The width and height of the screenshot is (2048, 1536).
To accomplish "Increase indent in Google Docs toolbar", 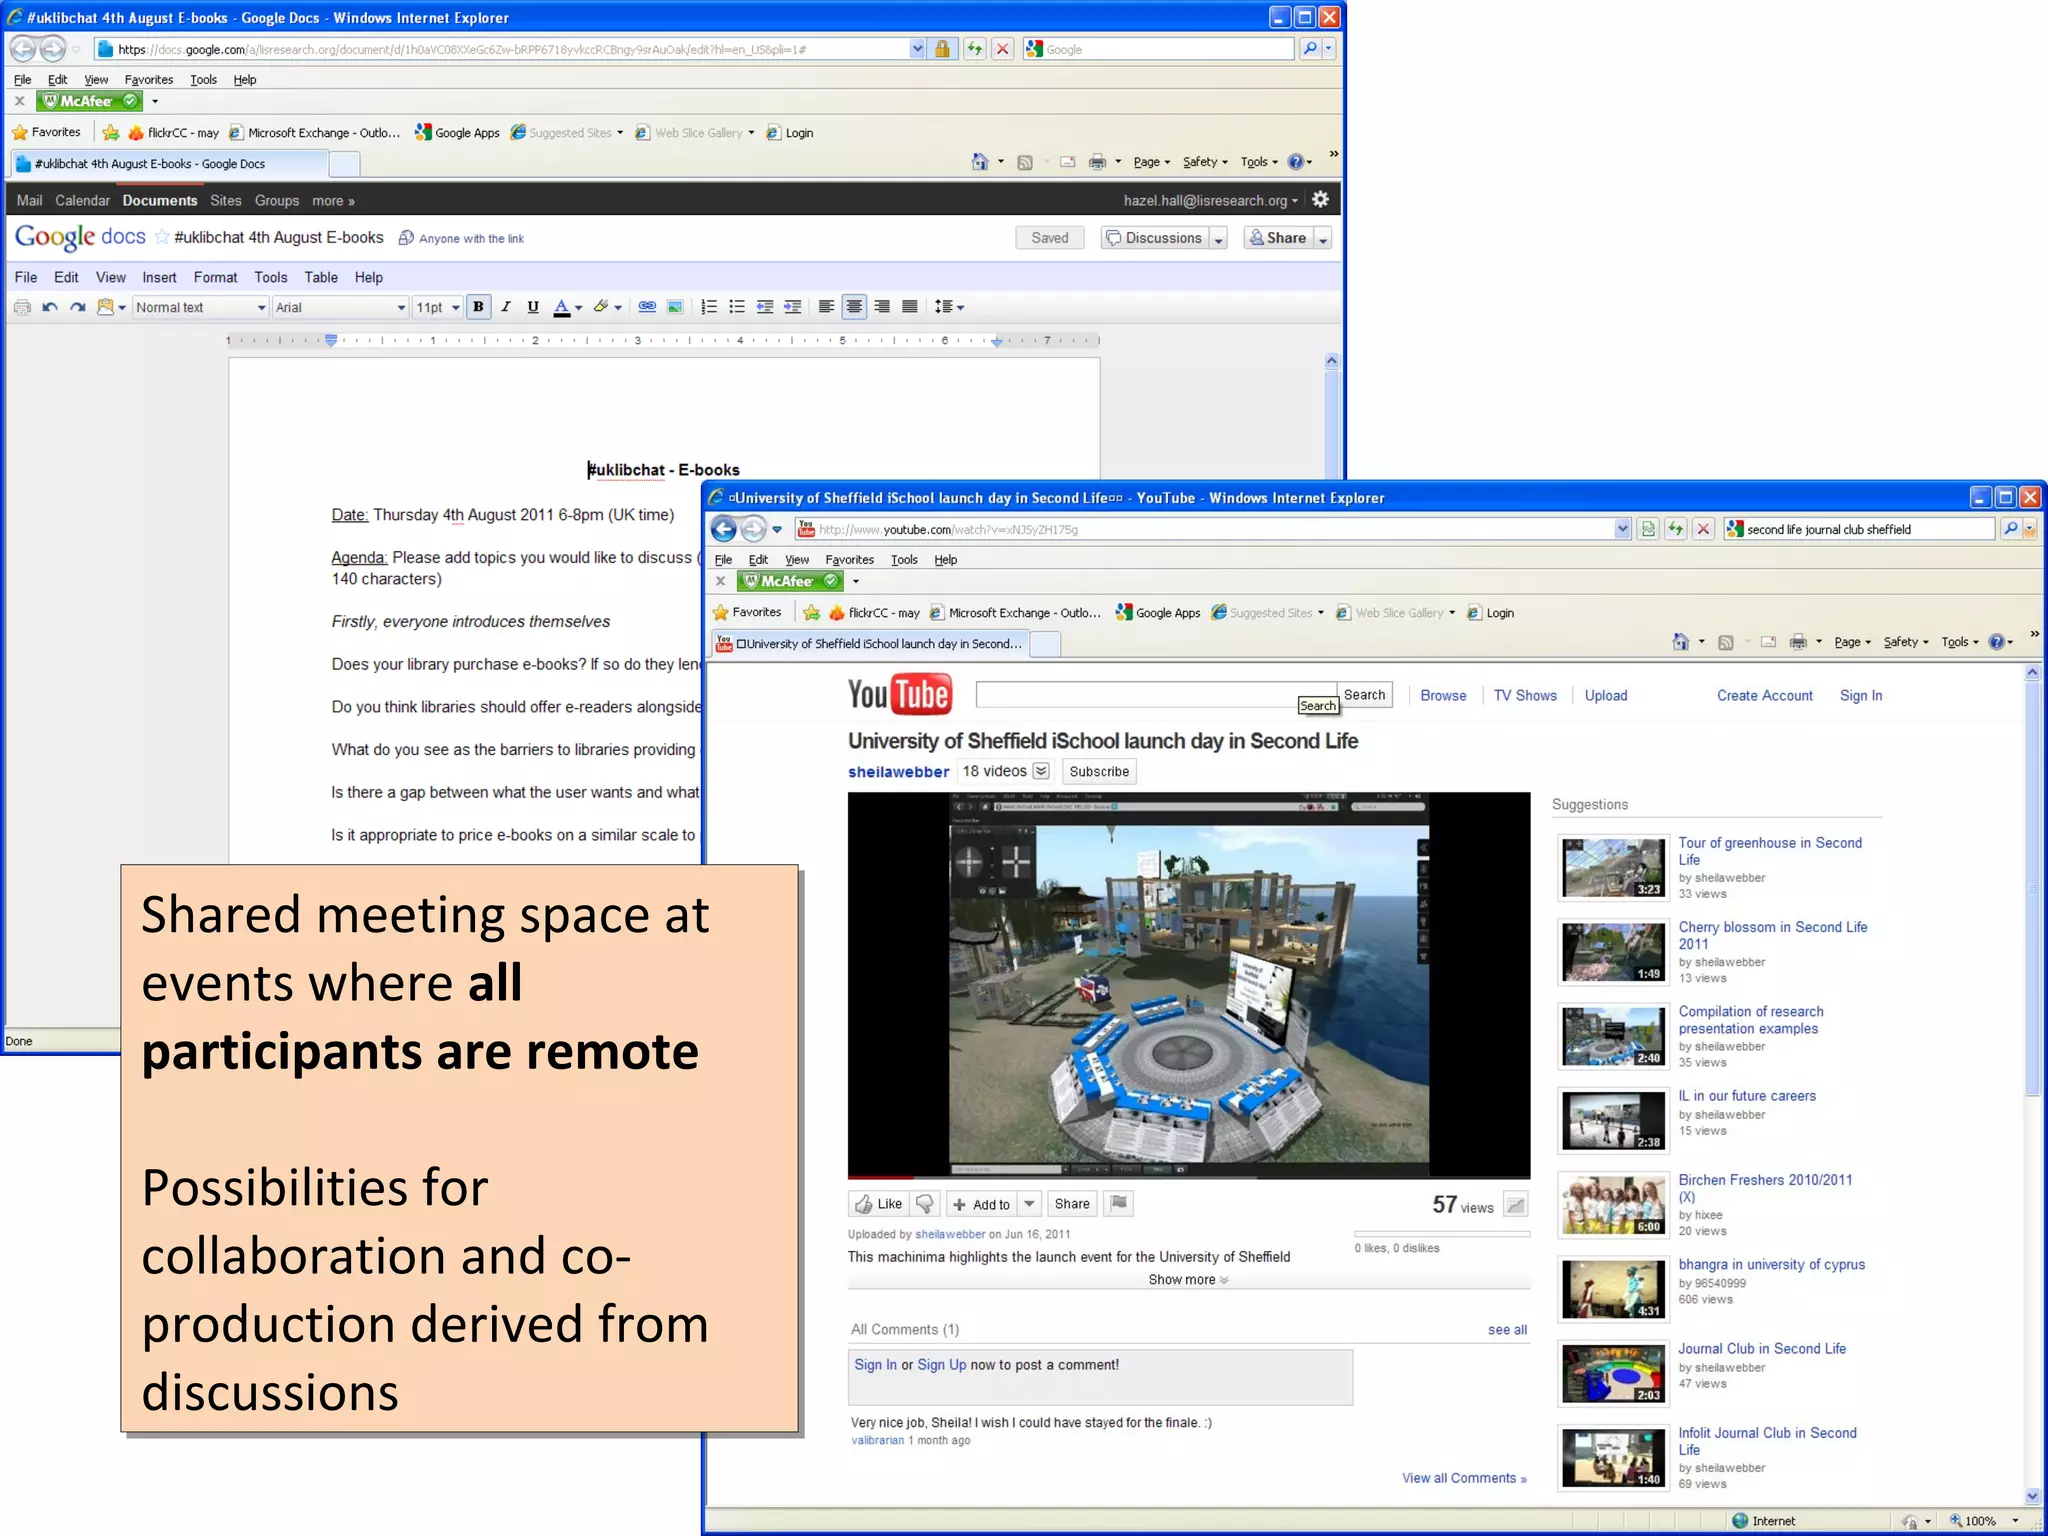I will click(x=793, y=307).
